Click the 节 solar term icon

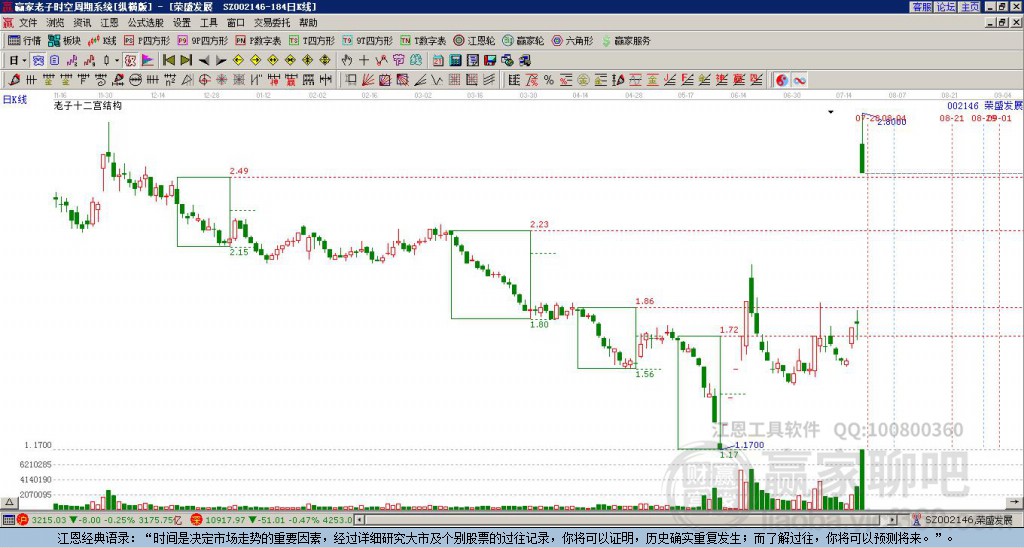click(x=398, y=60)
